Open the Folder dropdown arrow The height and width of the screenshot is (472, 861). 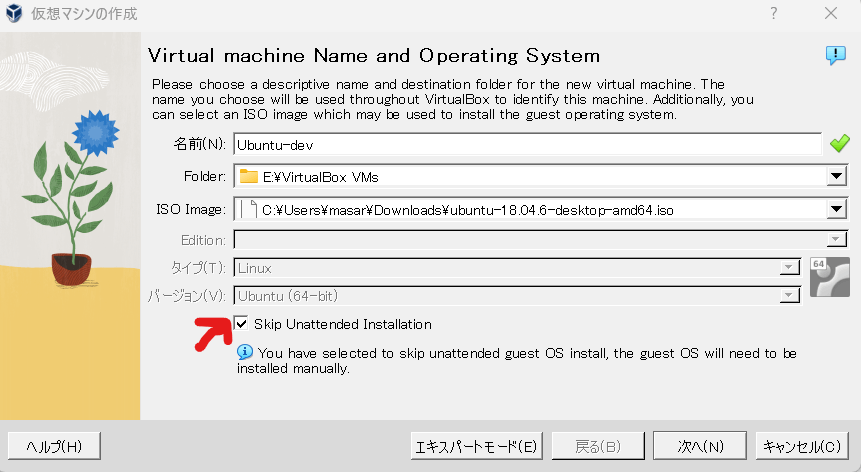coord(836,176)
